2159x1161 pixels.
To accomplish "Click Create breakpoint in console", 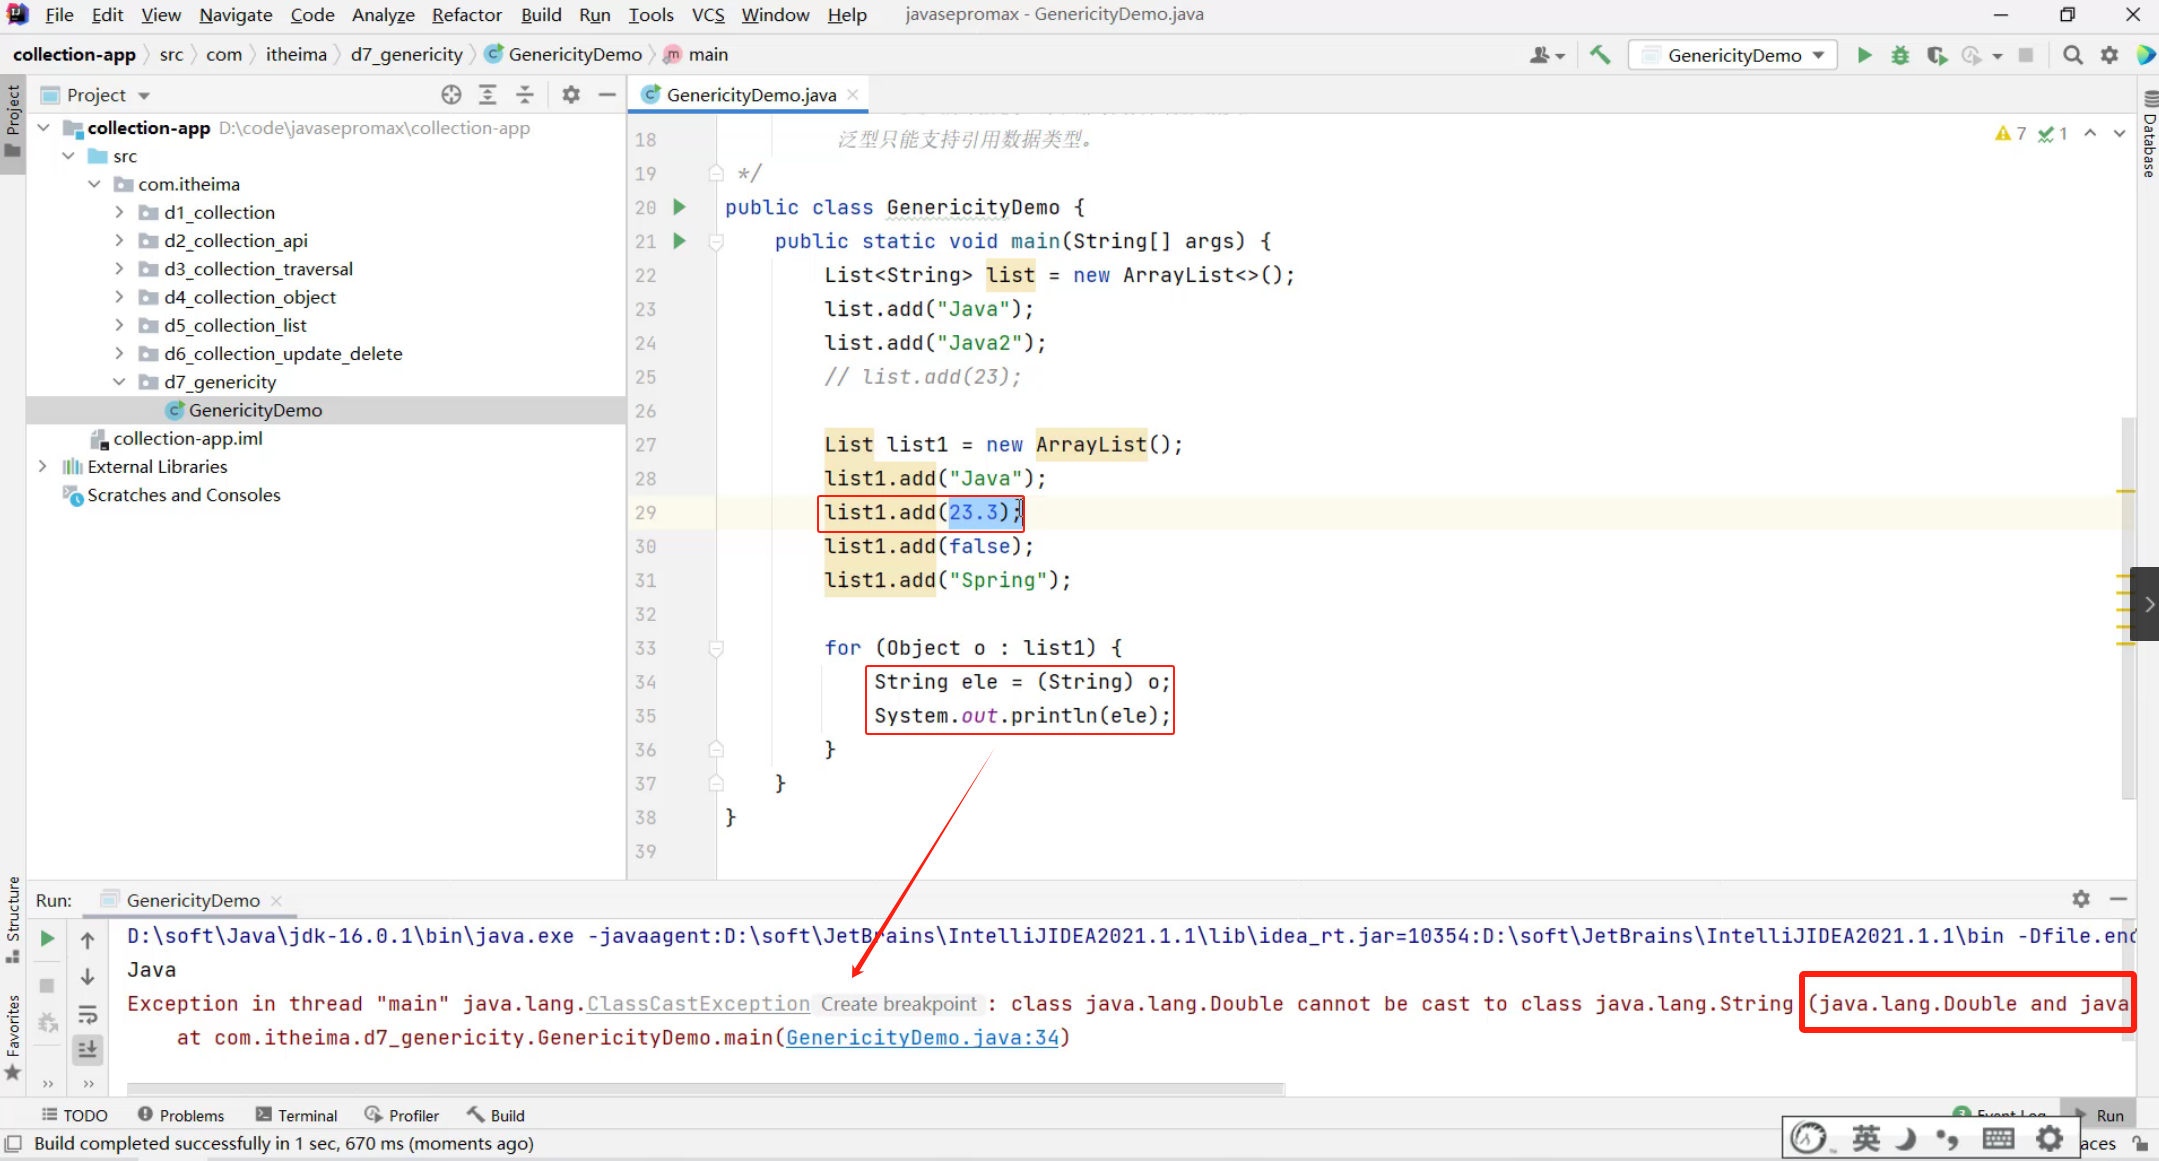I will [x=898, y=1004].
